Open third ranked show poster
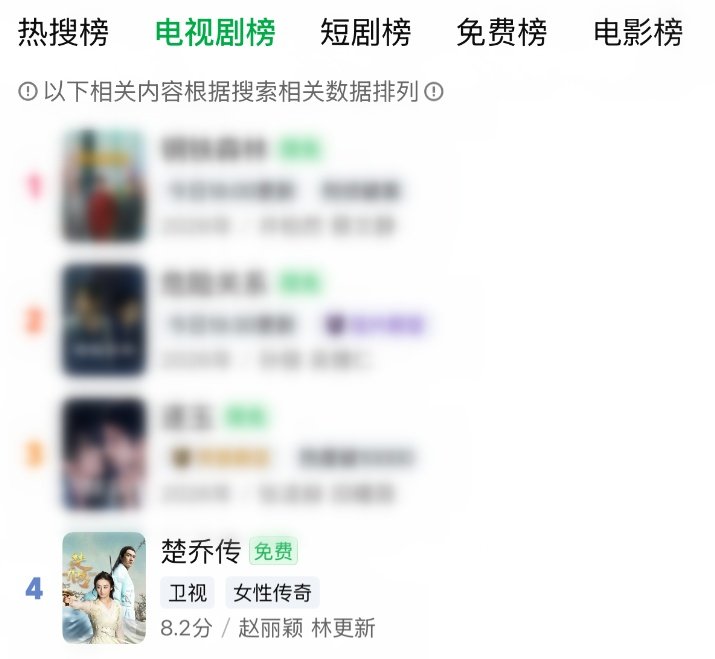Image resolution: width=715 pixels, height=659 pixels. [104, 453]
